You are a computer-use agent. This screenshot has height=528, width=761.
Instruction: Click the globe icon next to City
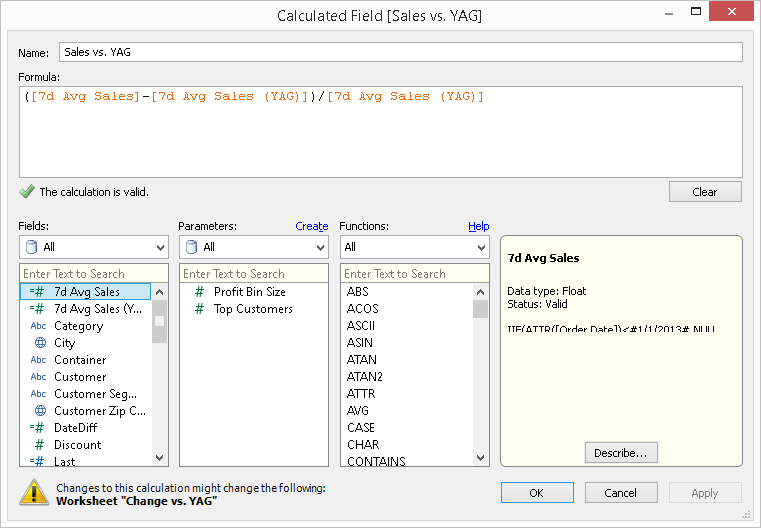(x=39, y=343)
